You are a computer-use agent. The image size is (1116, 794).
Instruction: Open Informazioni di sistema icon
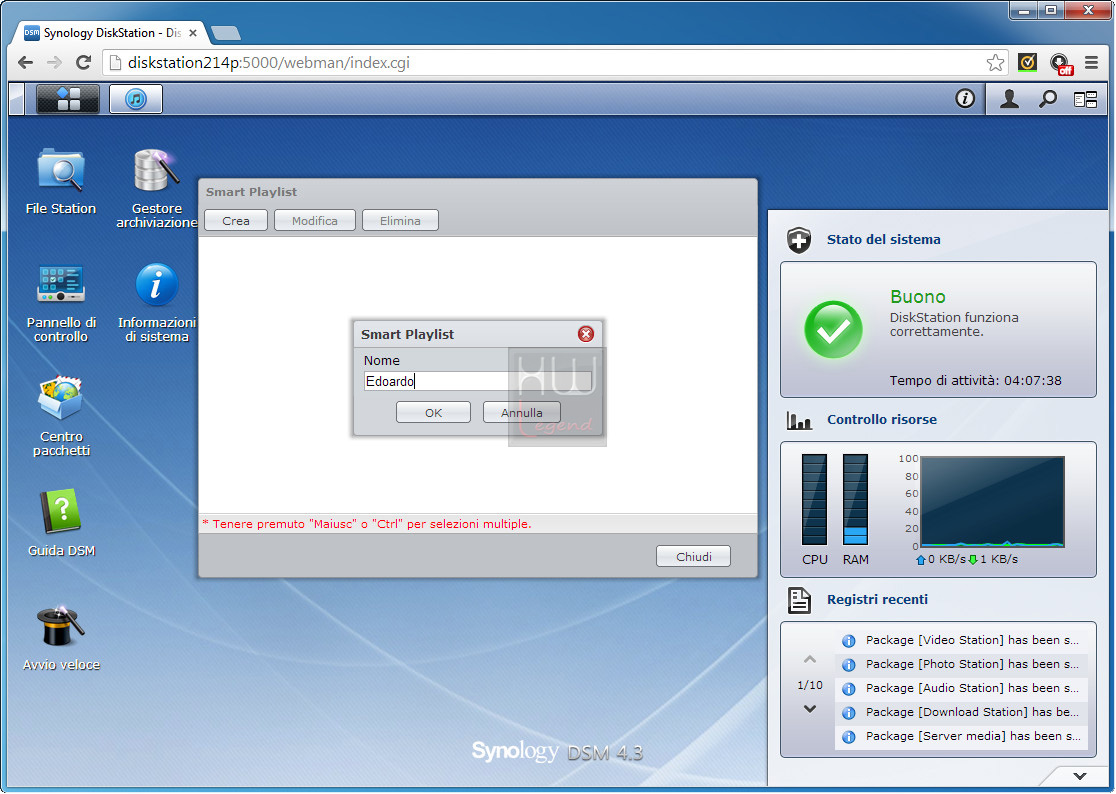156,285
